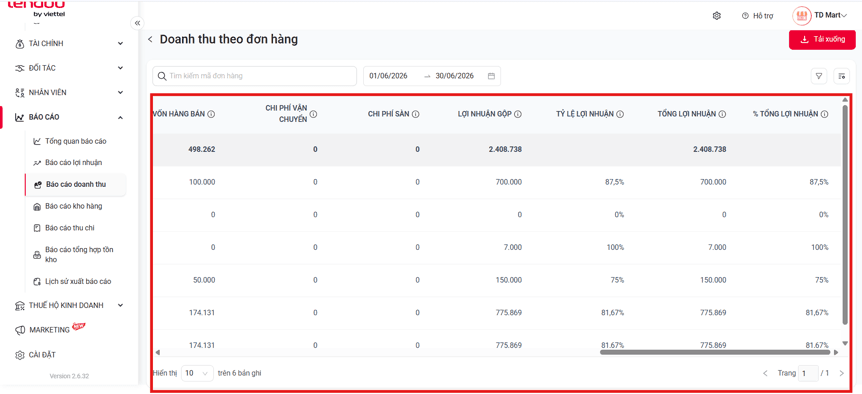The image size is (862, 394).
Task: Click the table's horizontal scrollbar thumb
Action: click(x=715, y=352)
